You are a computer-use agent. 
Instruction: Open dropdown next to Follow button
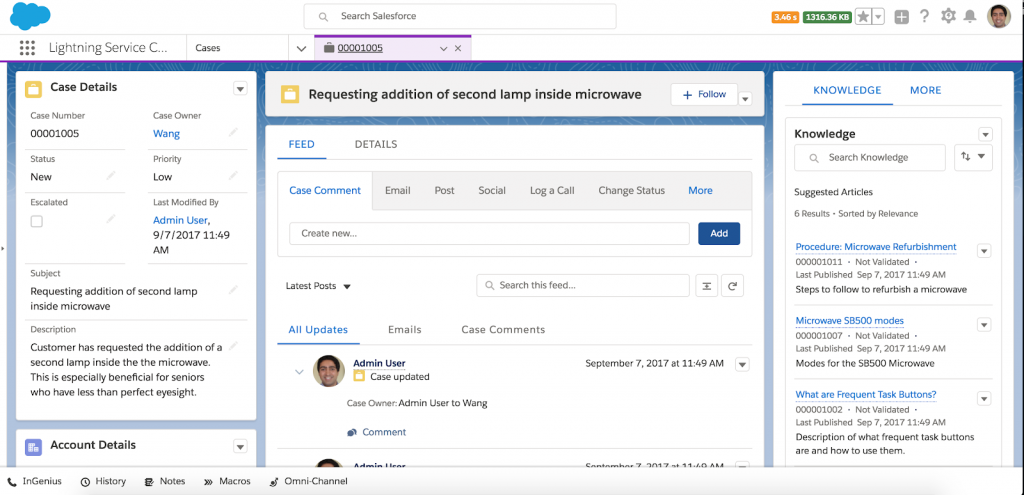tap(745, 99)
